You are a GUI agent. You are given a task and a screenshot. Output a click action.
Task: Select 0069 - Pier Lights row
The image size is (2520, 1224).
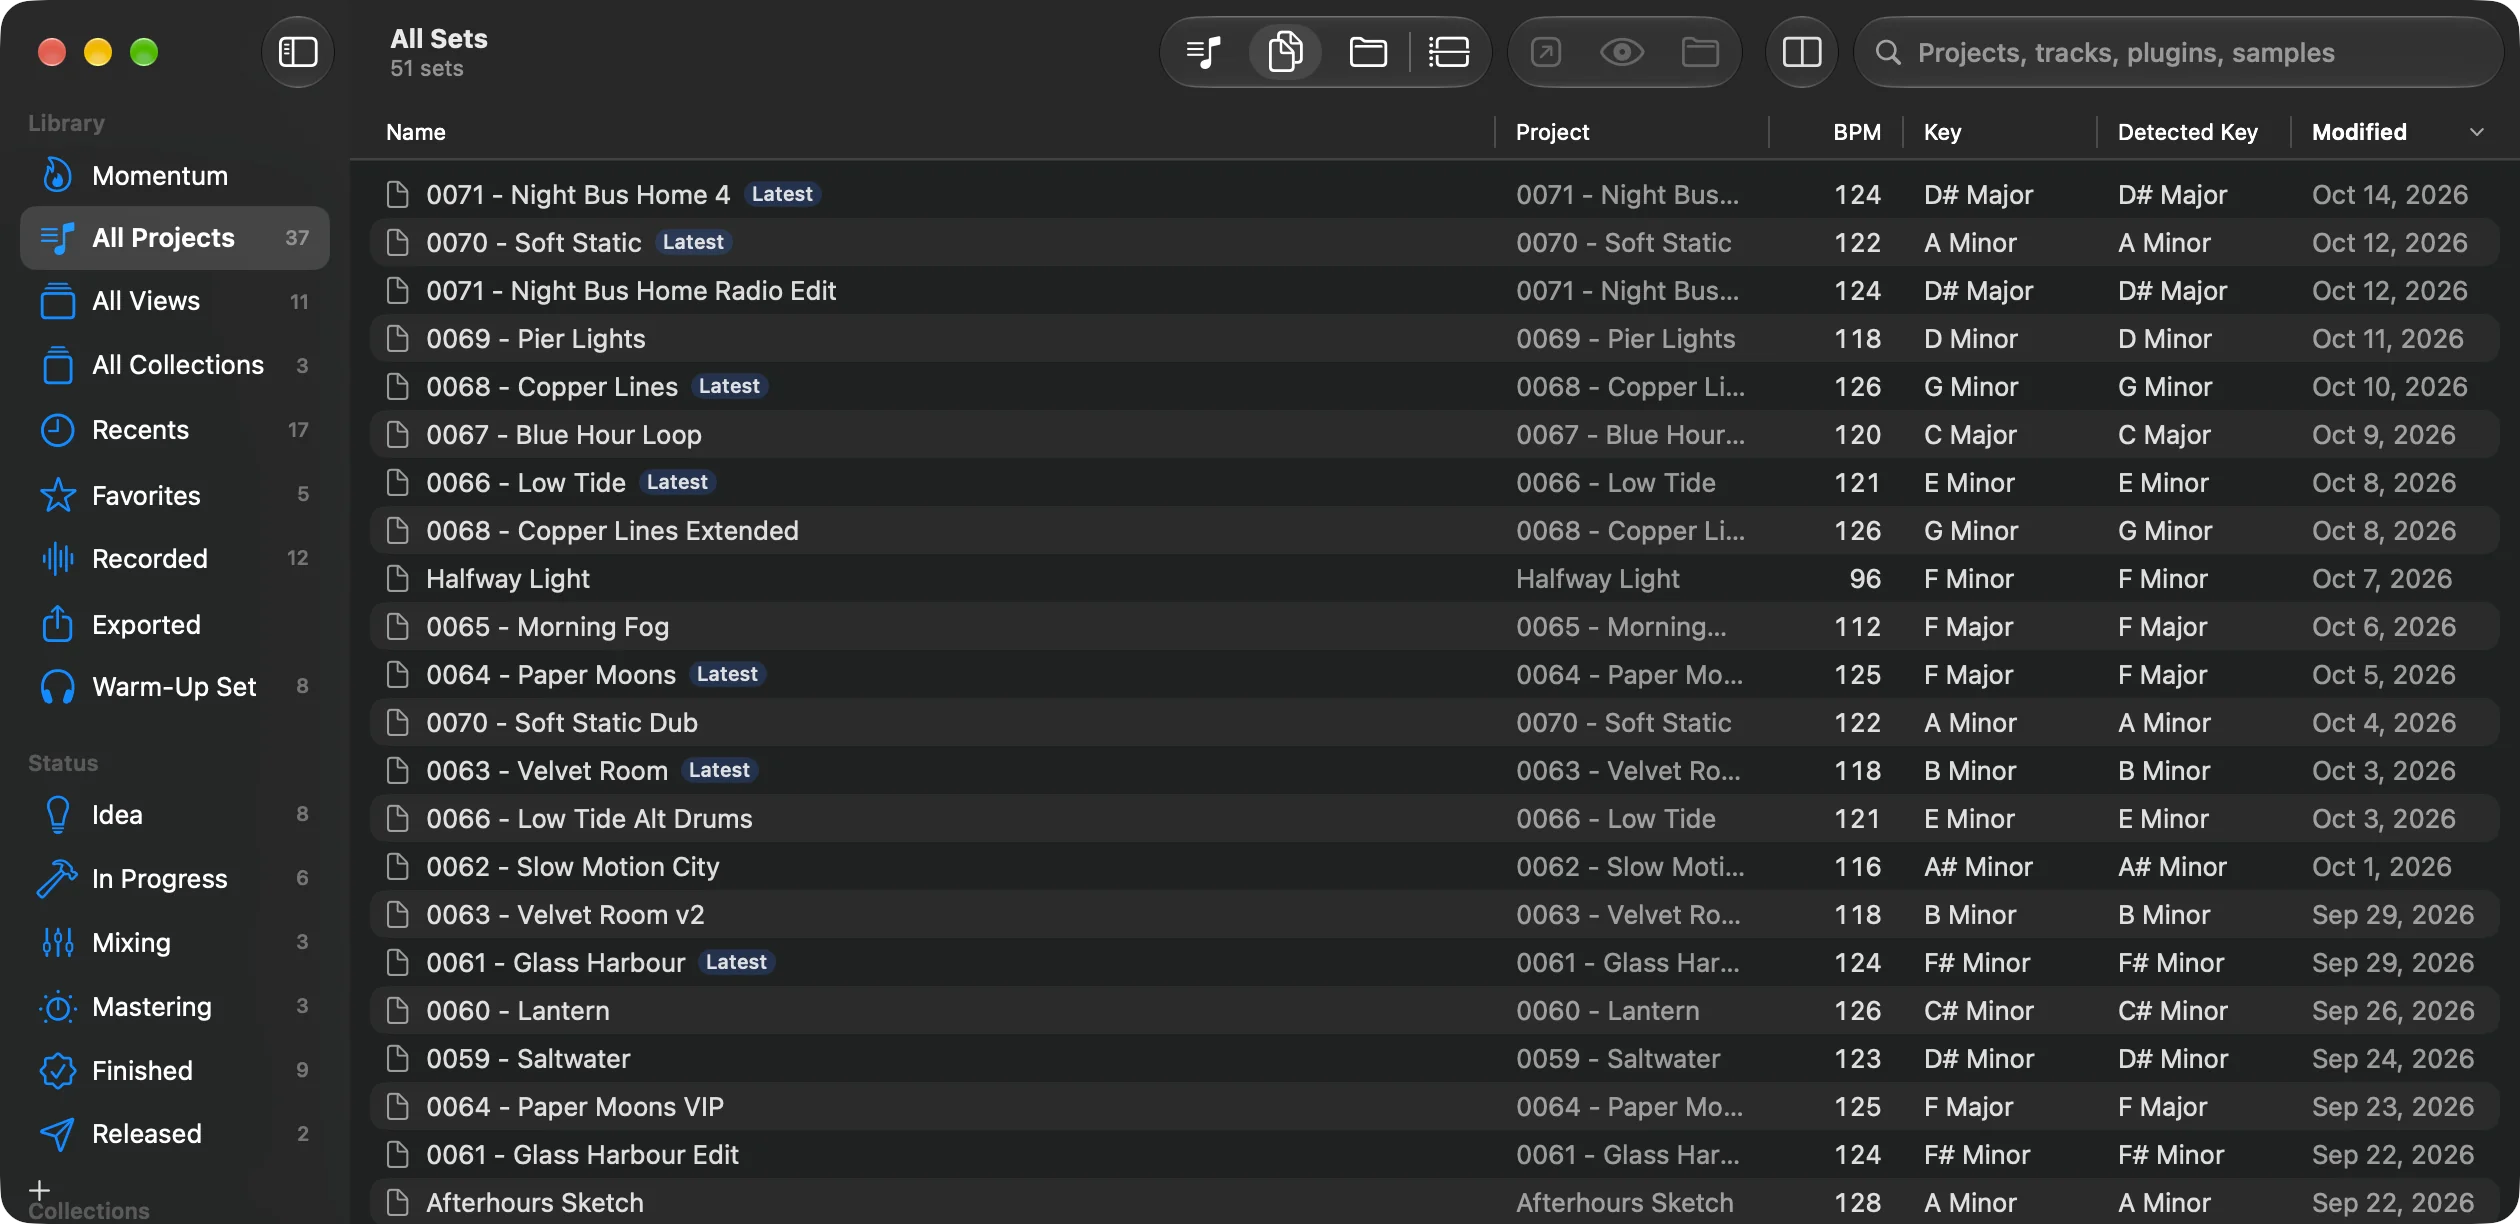pos(1434,338)
